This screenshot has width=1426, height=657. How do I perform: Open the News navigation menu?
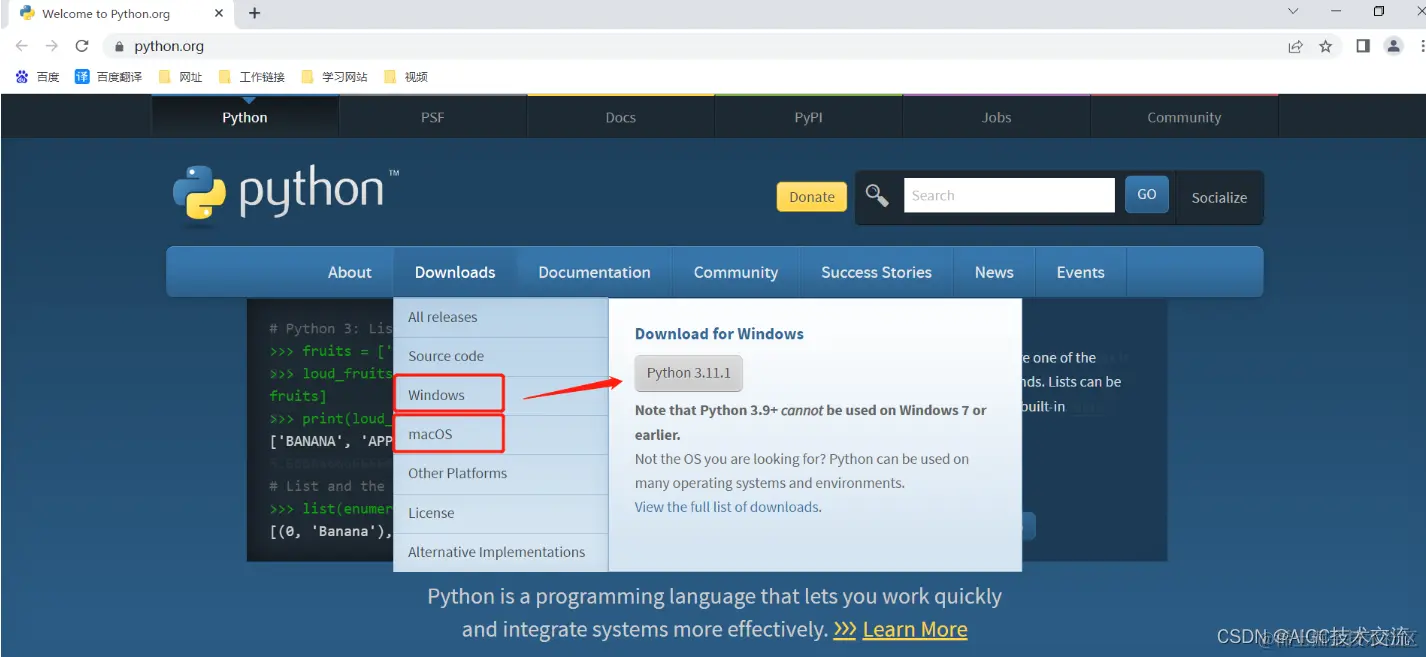[994, 272]
